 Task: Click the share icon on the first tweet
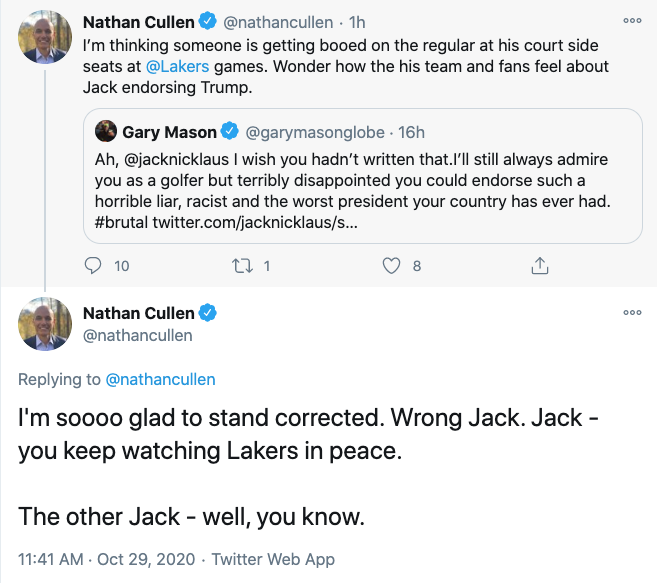(x=540, y=265)
